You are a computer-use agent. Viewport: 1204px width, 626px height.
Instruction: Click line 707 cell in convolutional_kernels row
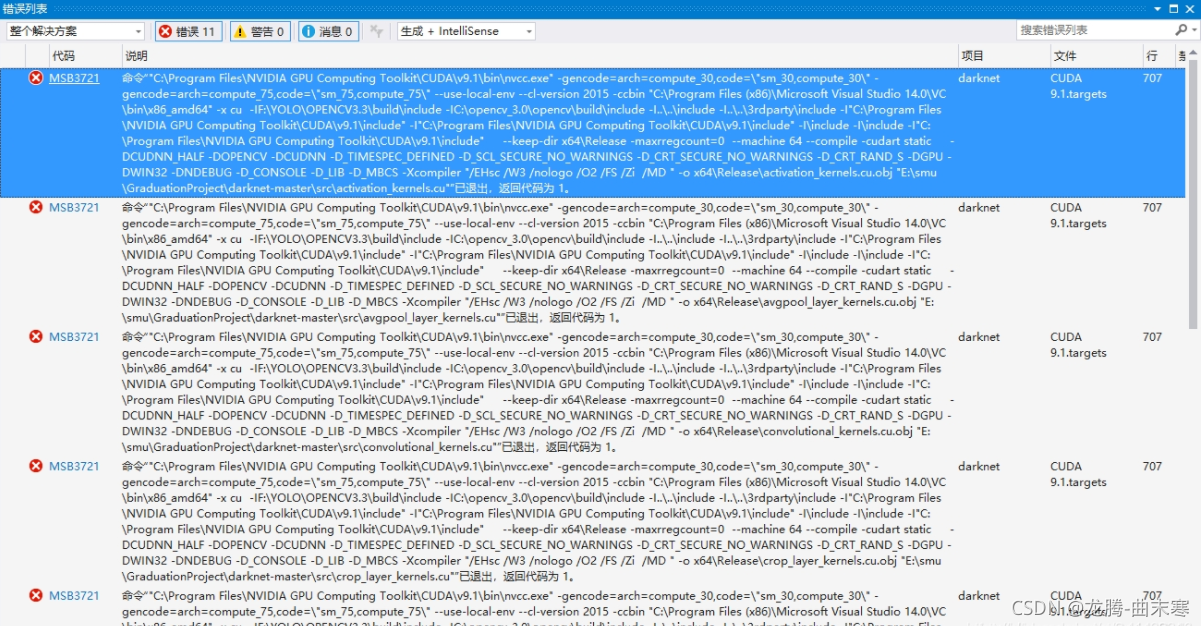tap(1152, 337)
